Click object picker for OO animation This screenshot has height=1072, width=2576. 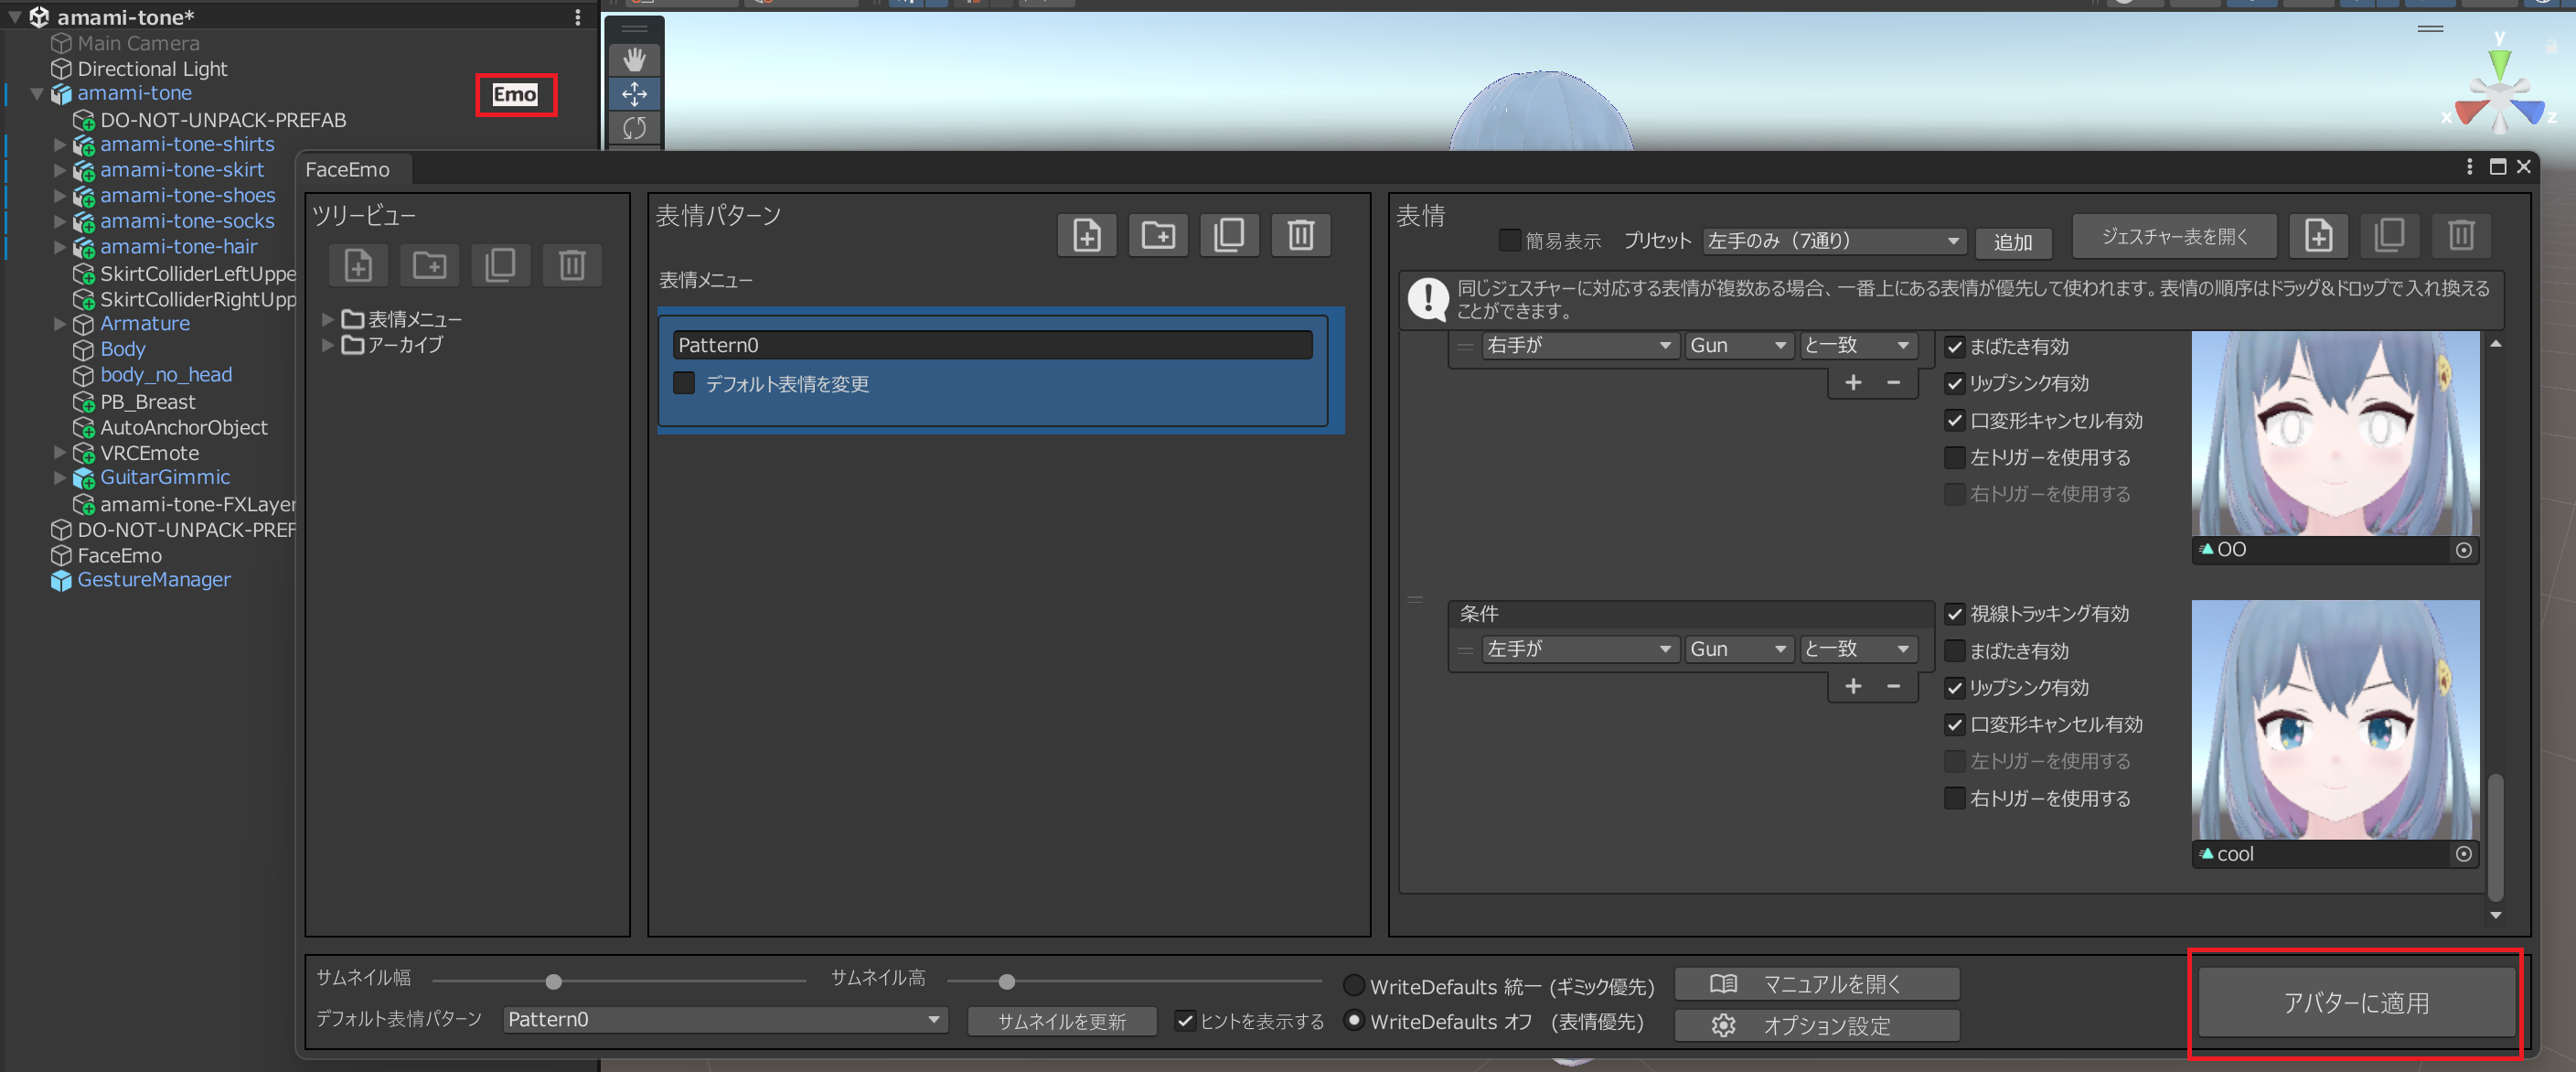pos(2464,550)
